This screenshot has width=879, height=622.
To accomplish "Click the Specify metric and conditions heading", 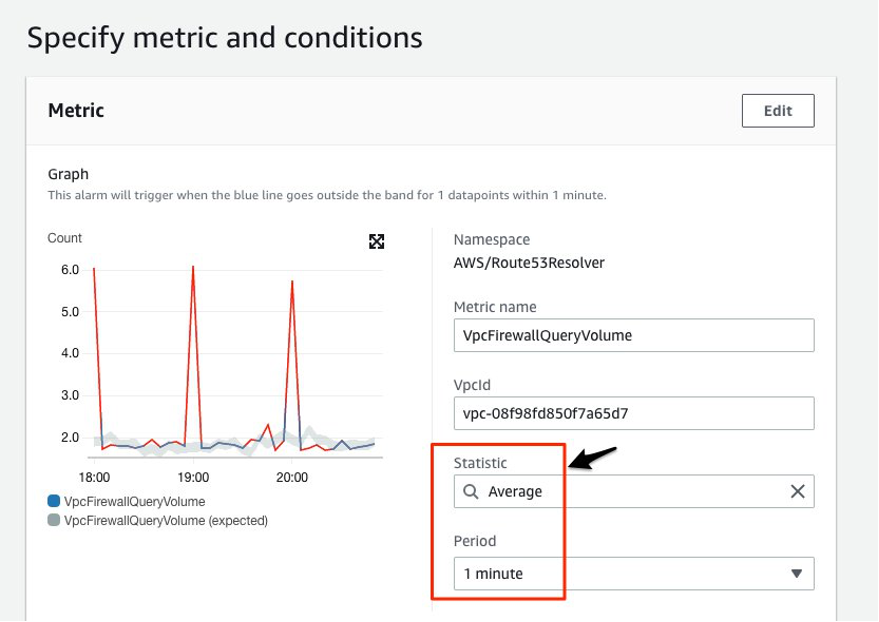I will [x=225, y=37].
